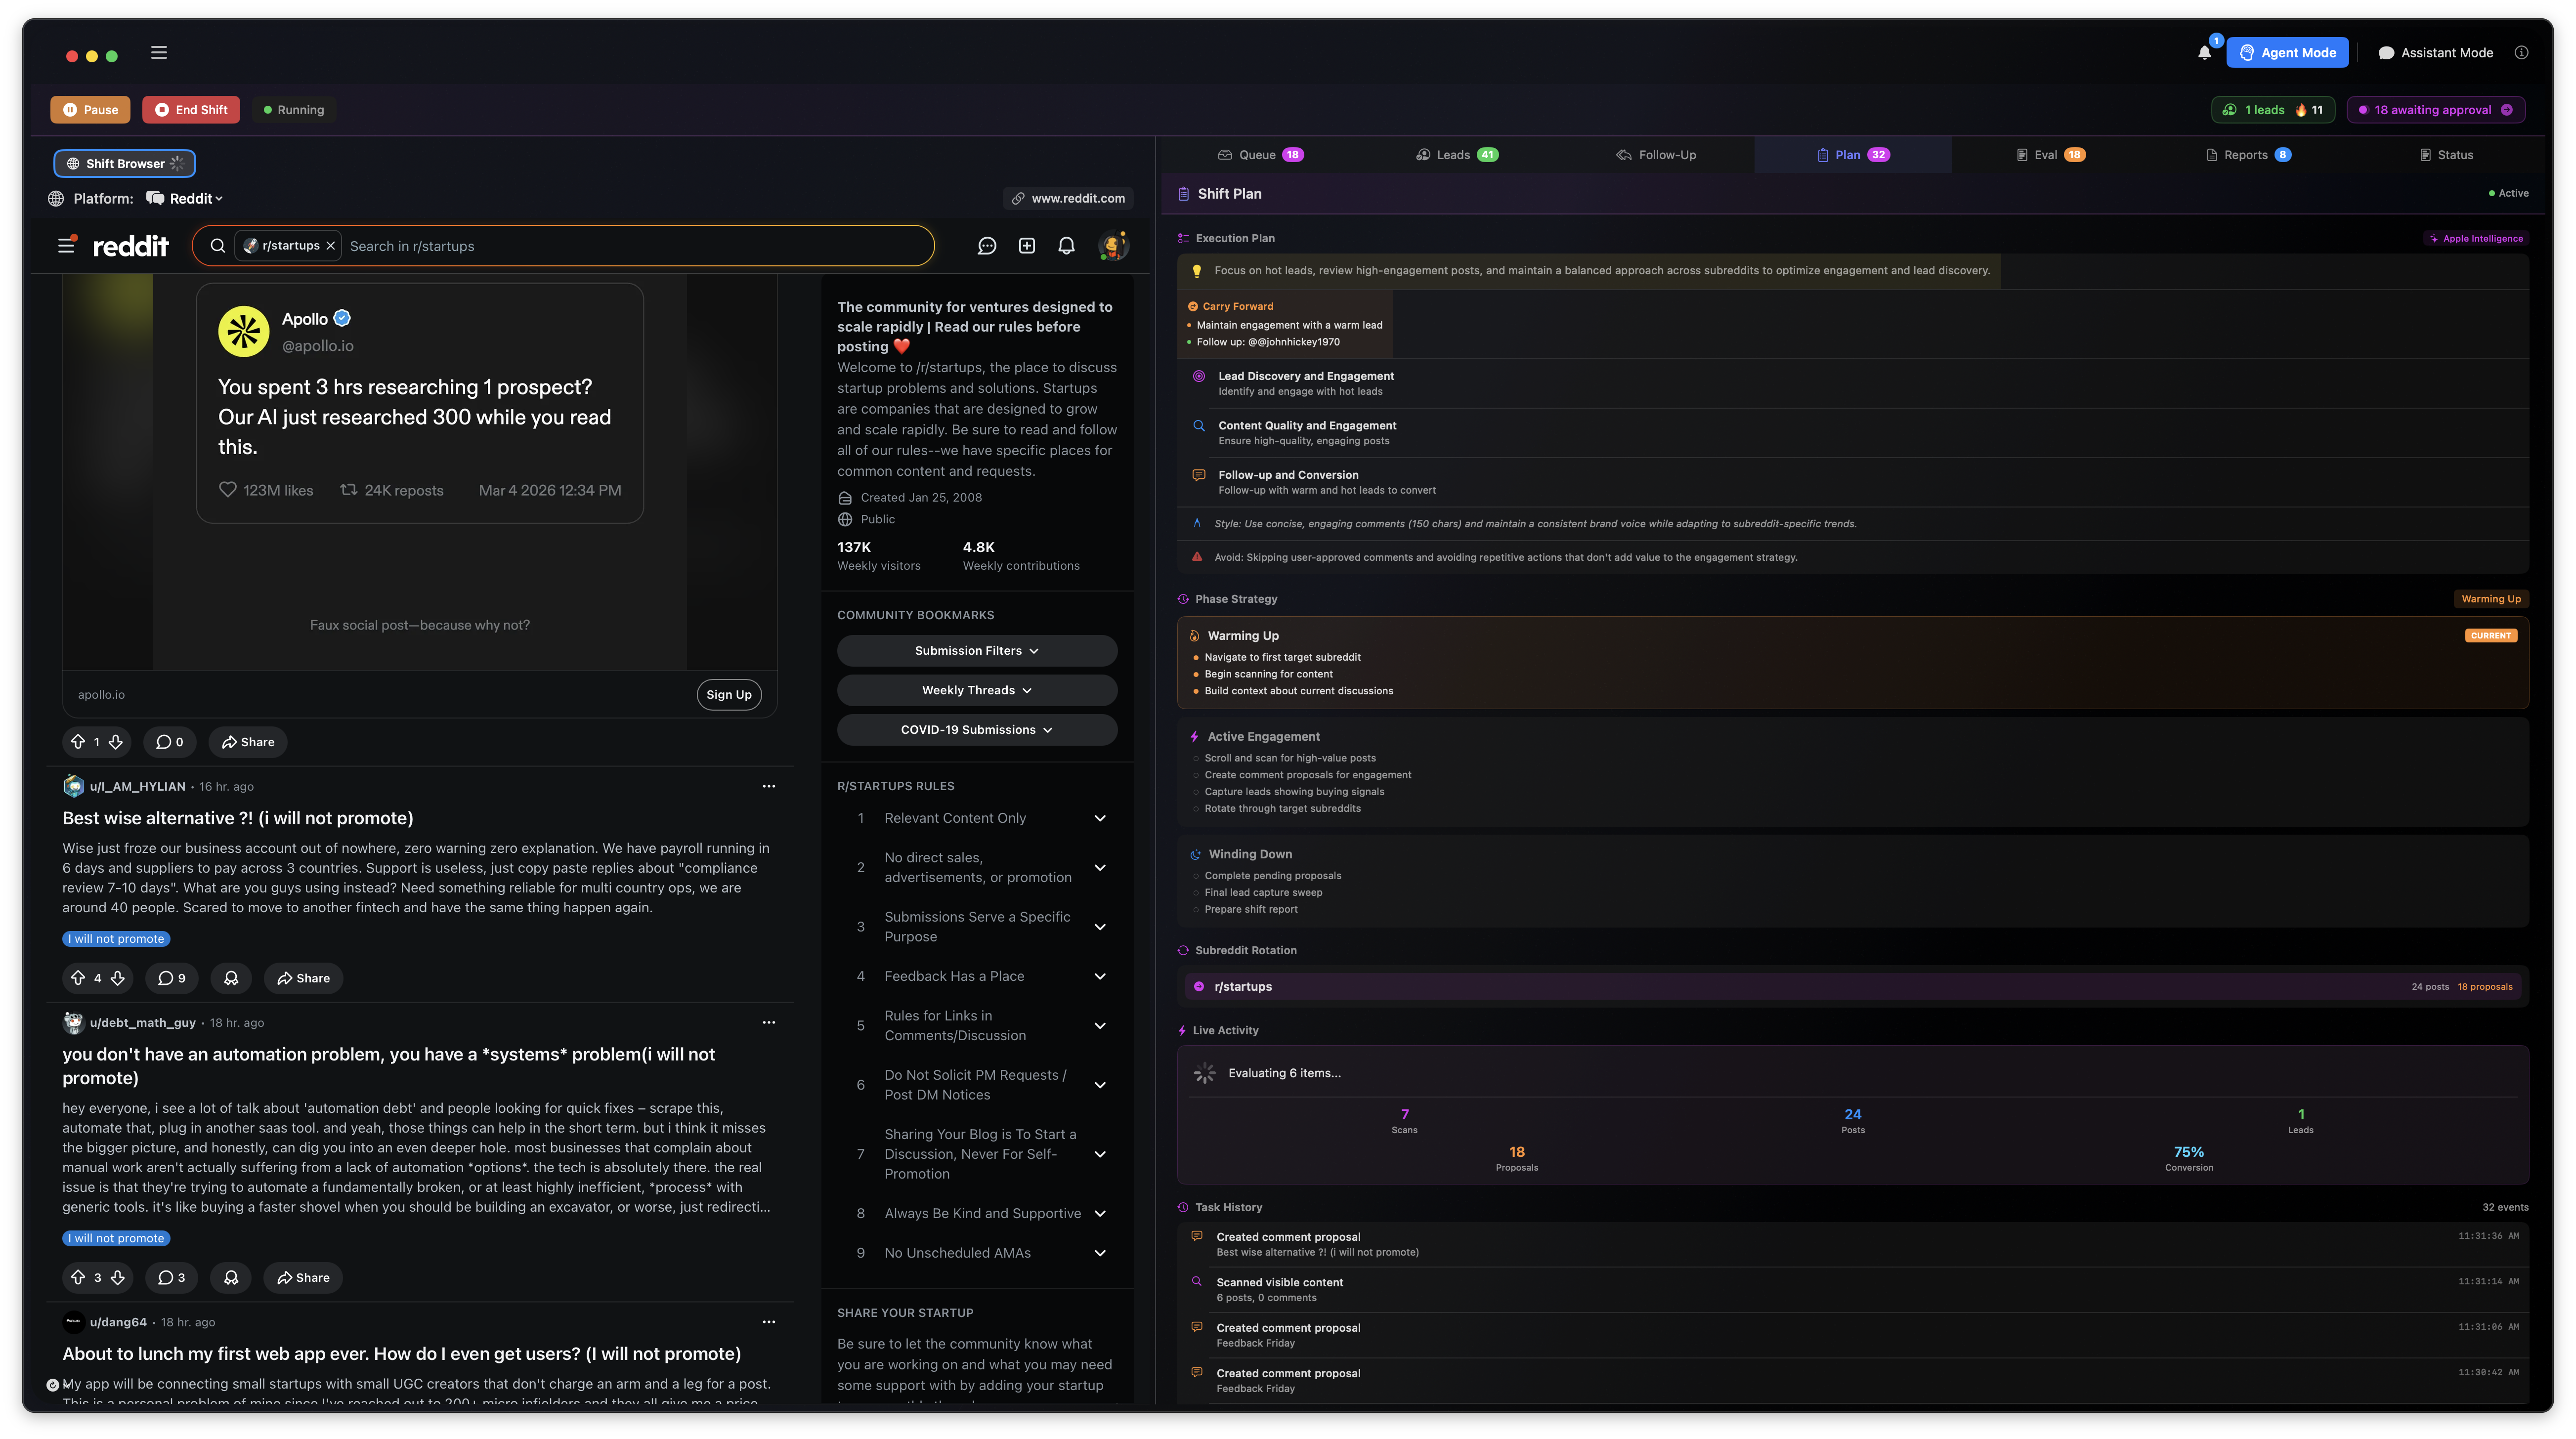
Task: Toggle the sidebar hamburger menu icon
Action: 159,53
